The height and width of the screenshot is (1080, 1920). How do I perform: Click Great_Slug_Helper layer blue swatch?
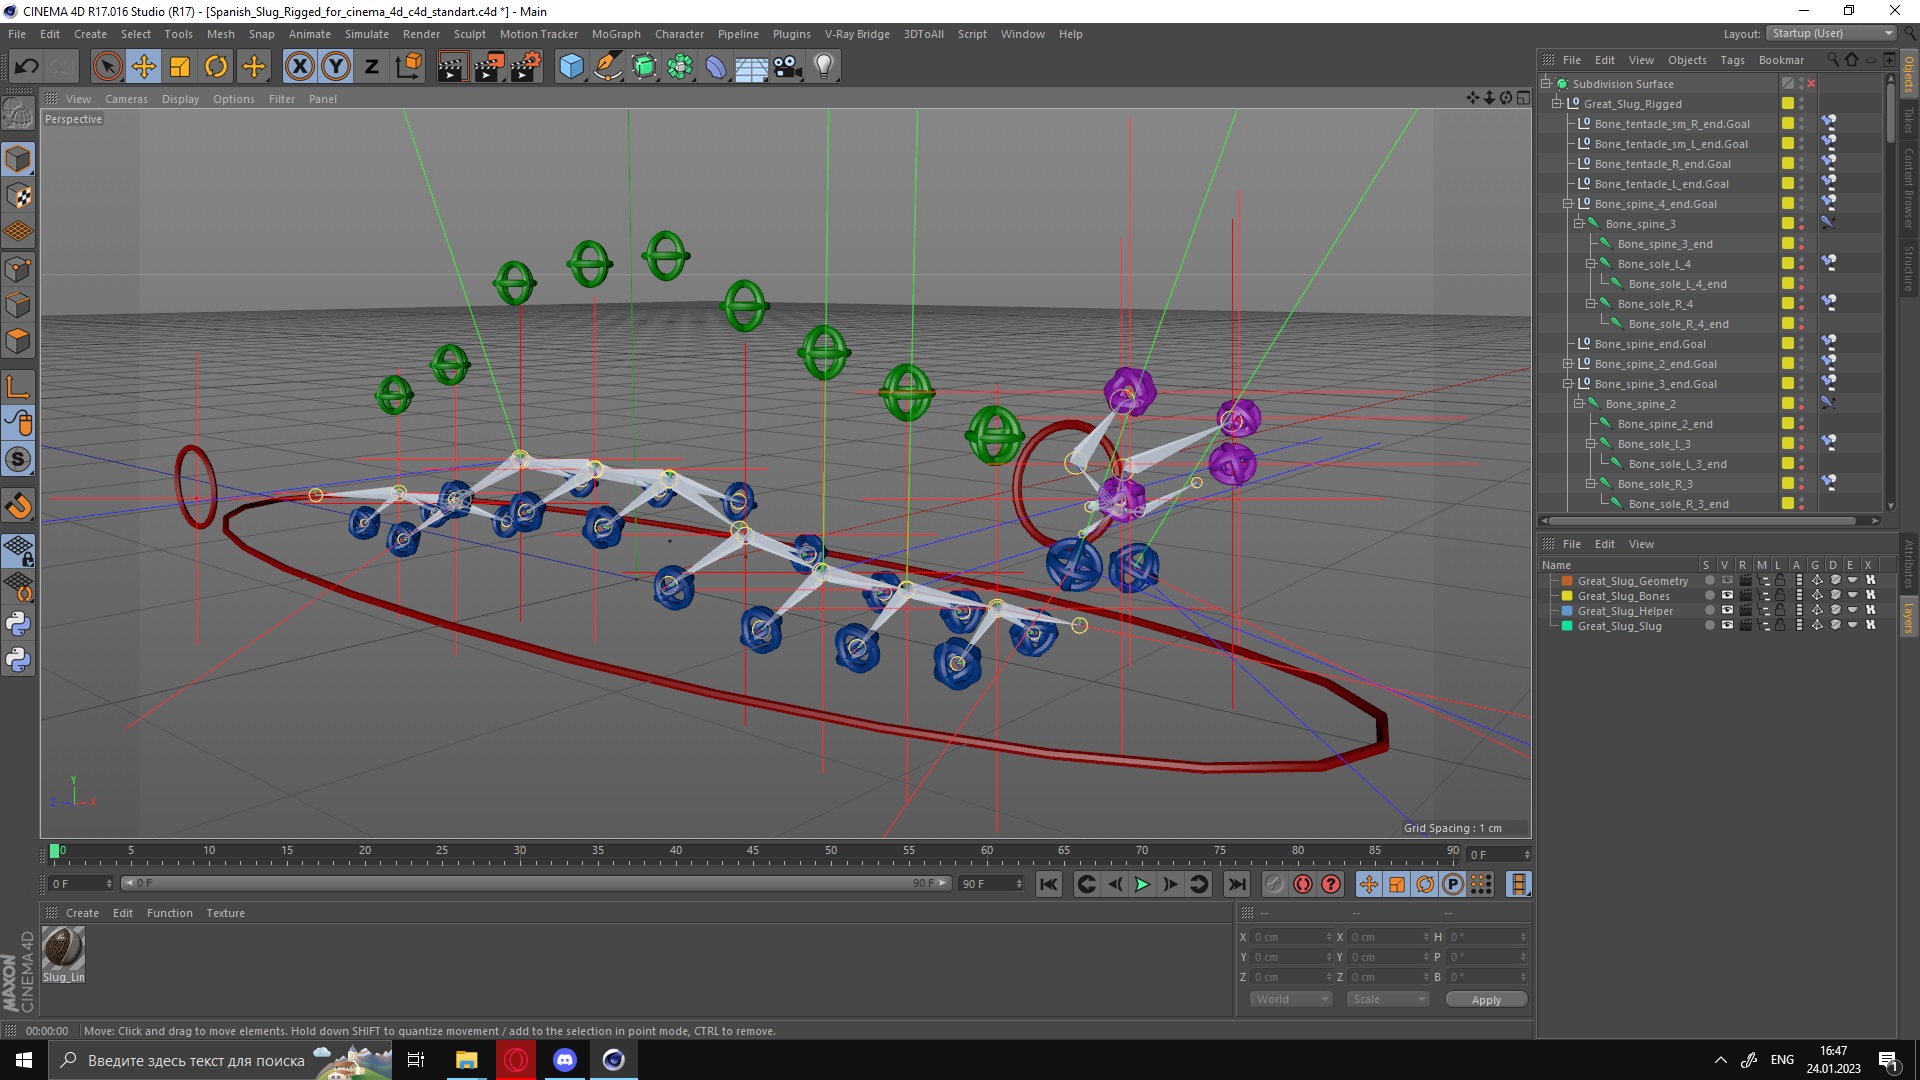(1567, 611)
